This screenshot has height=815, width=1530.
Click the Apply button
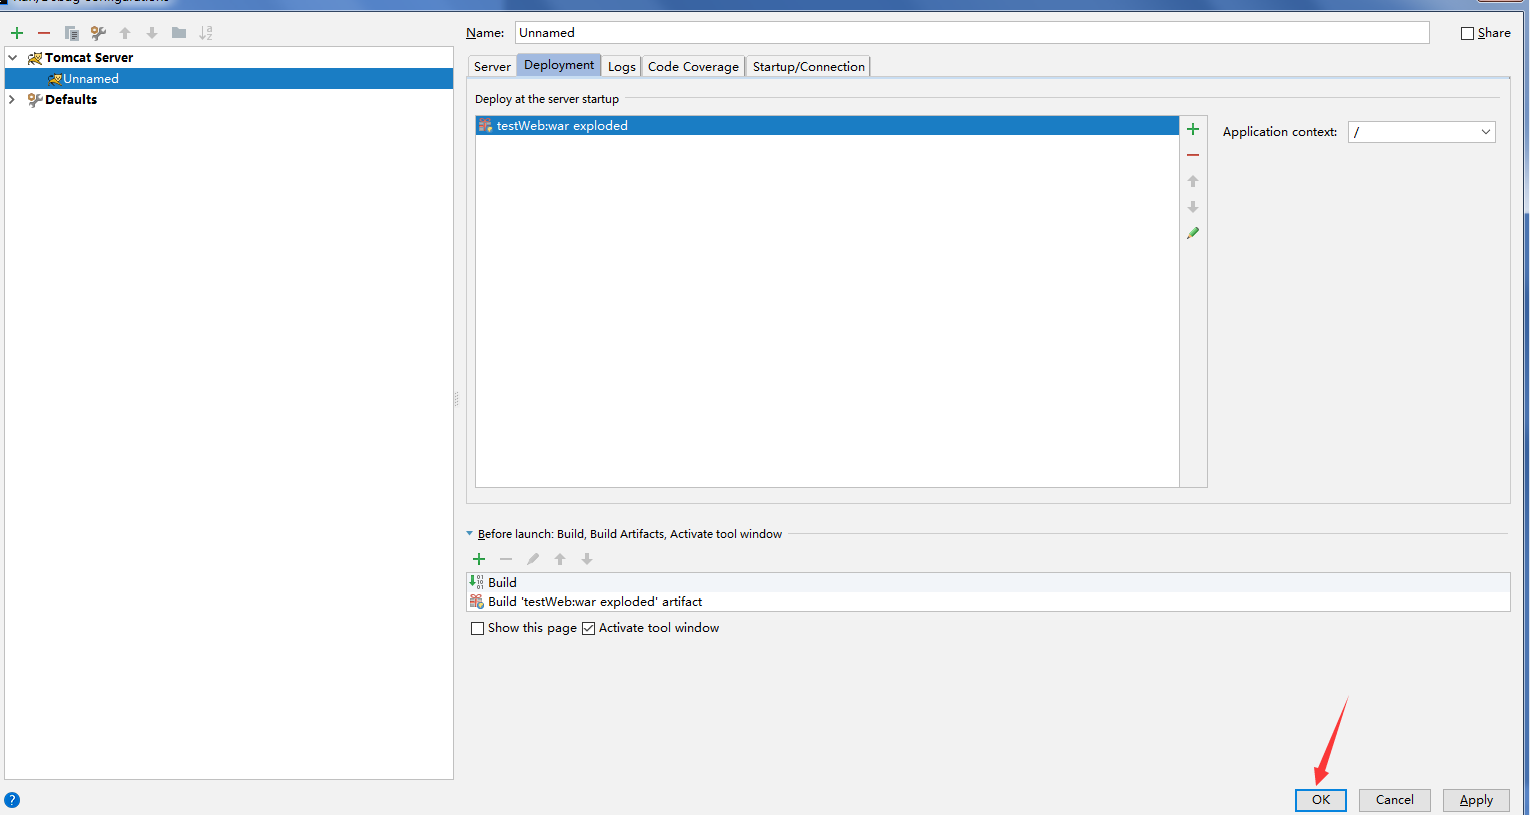(1476, 800)
